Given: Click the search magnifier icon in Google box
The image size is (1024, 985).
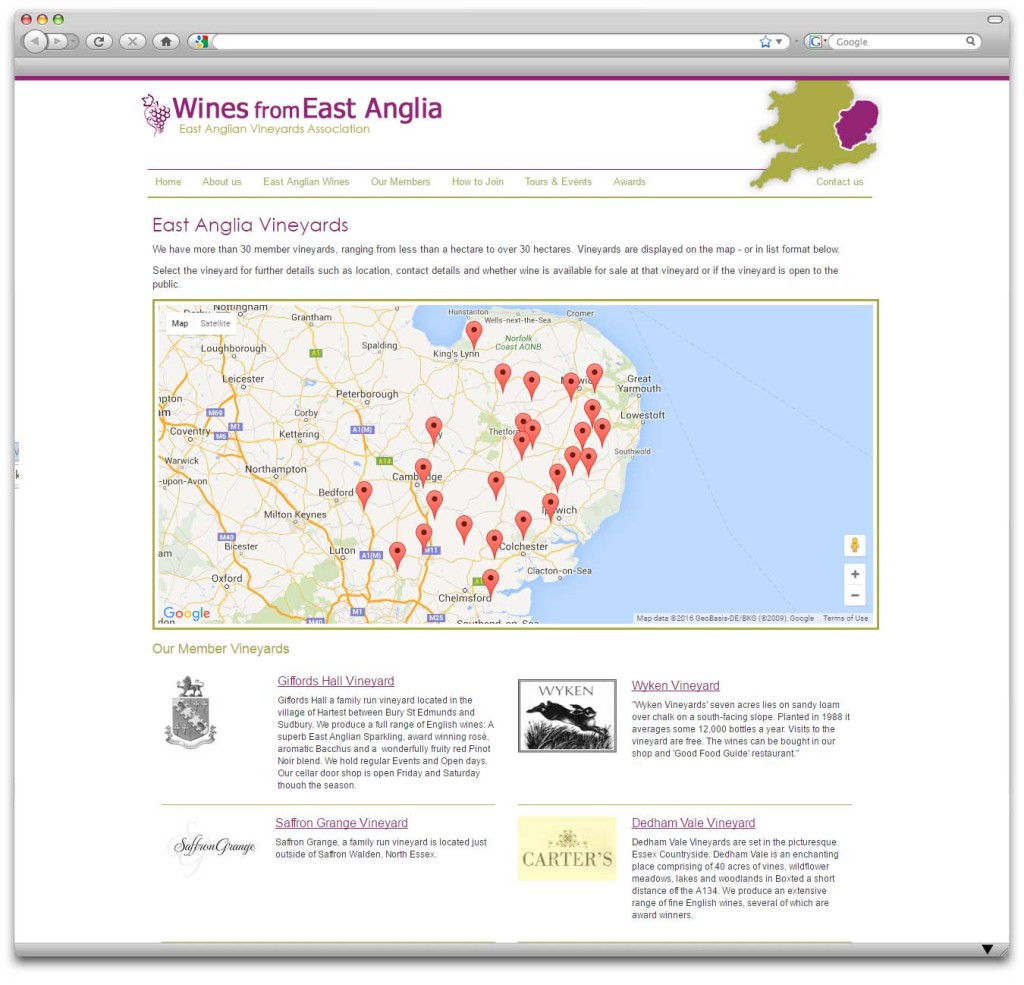Looking at the screenshot, I should (970, 41).
